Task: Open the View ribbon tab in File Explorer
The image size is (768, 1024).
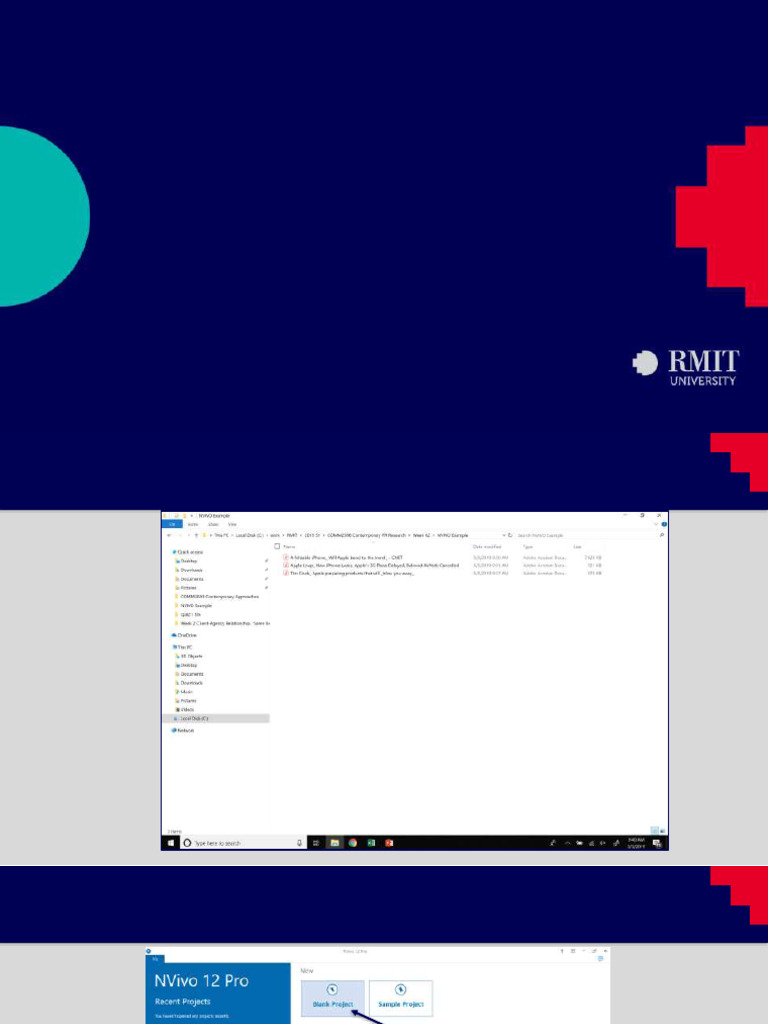Action: pyautogui.click(x=232, y=524)
